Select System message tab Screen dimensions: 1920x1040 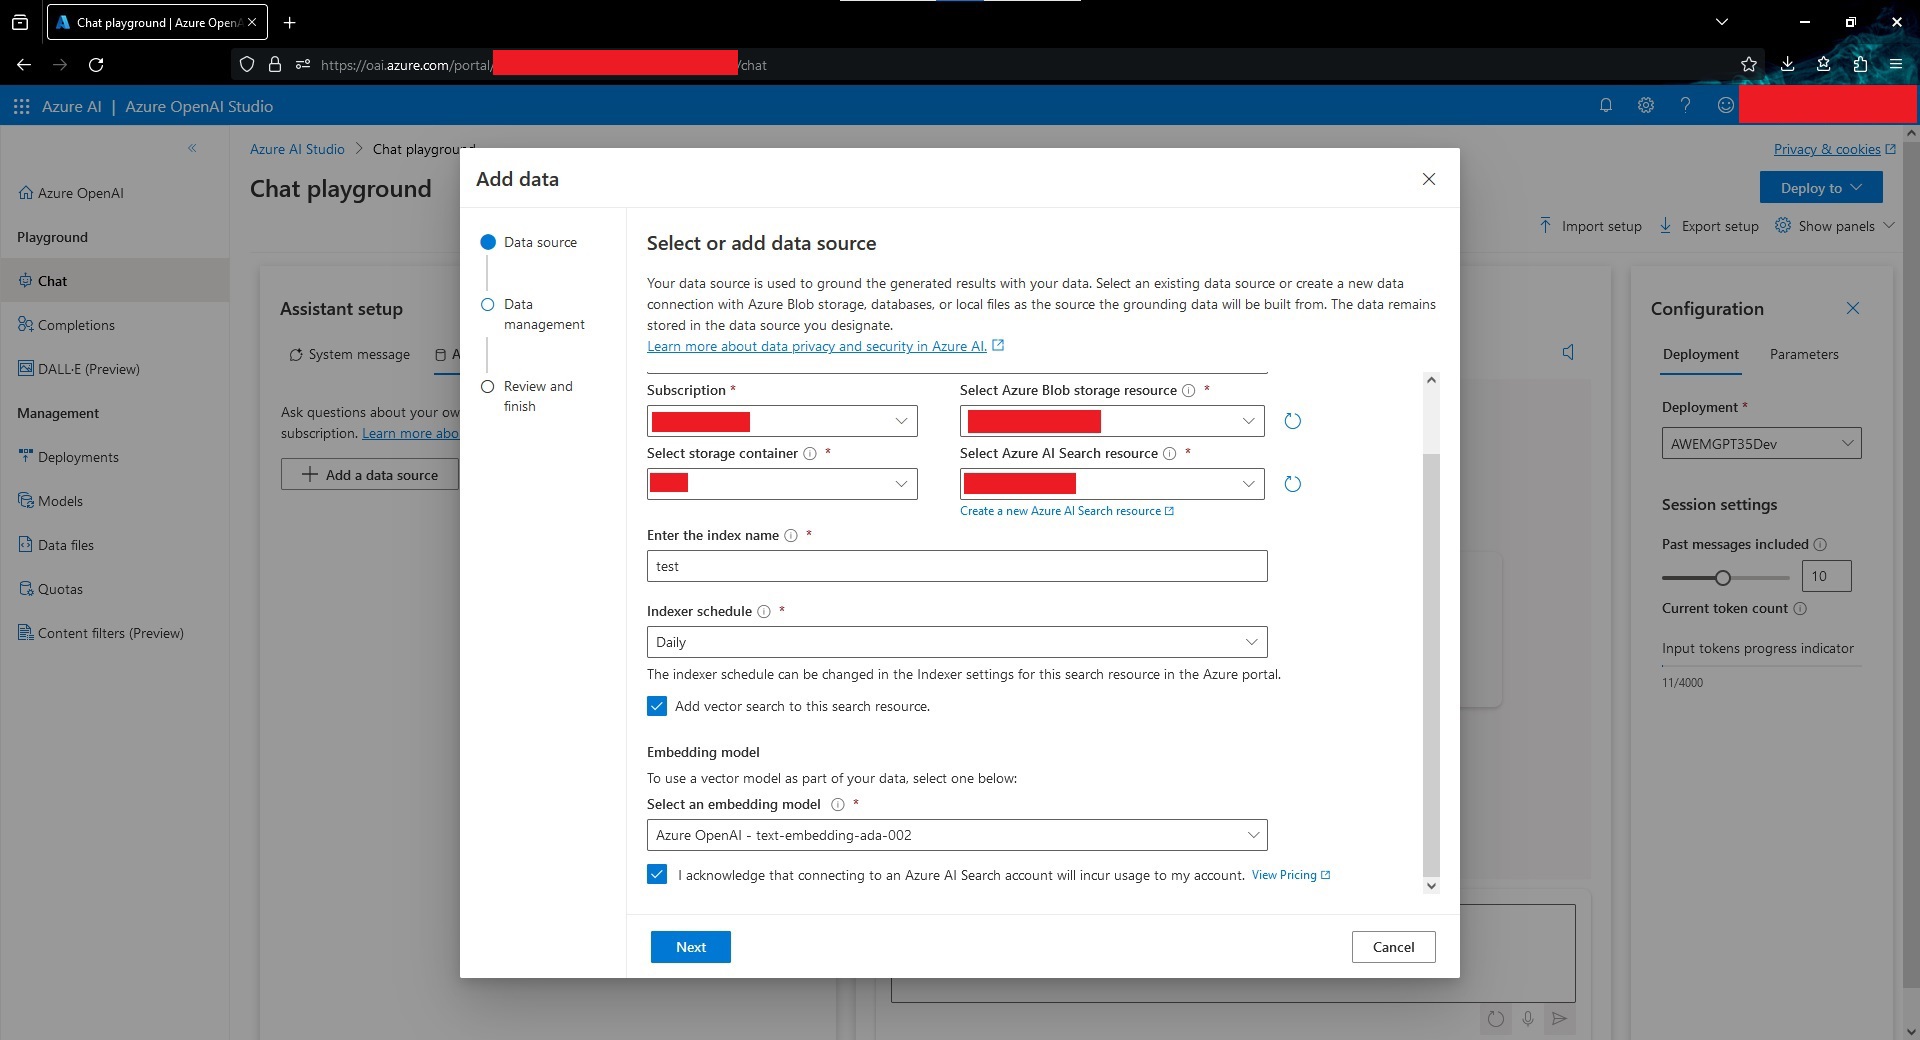[x=349, y=354]
